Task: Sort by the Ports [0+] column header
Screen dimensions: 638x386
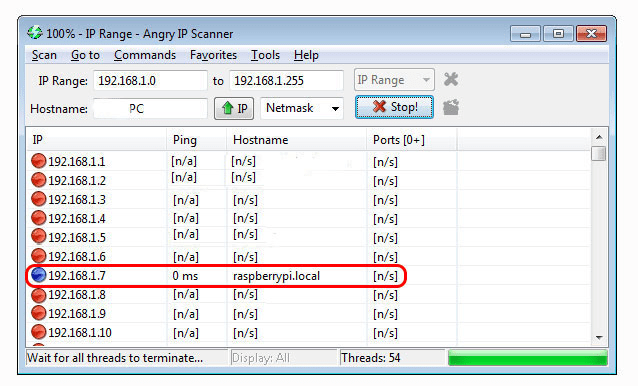Action: [412, 140]
